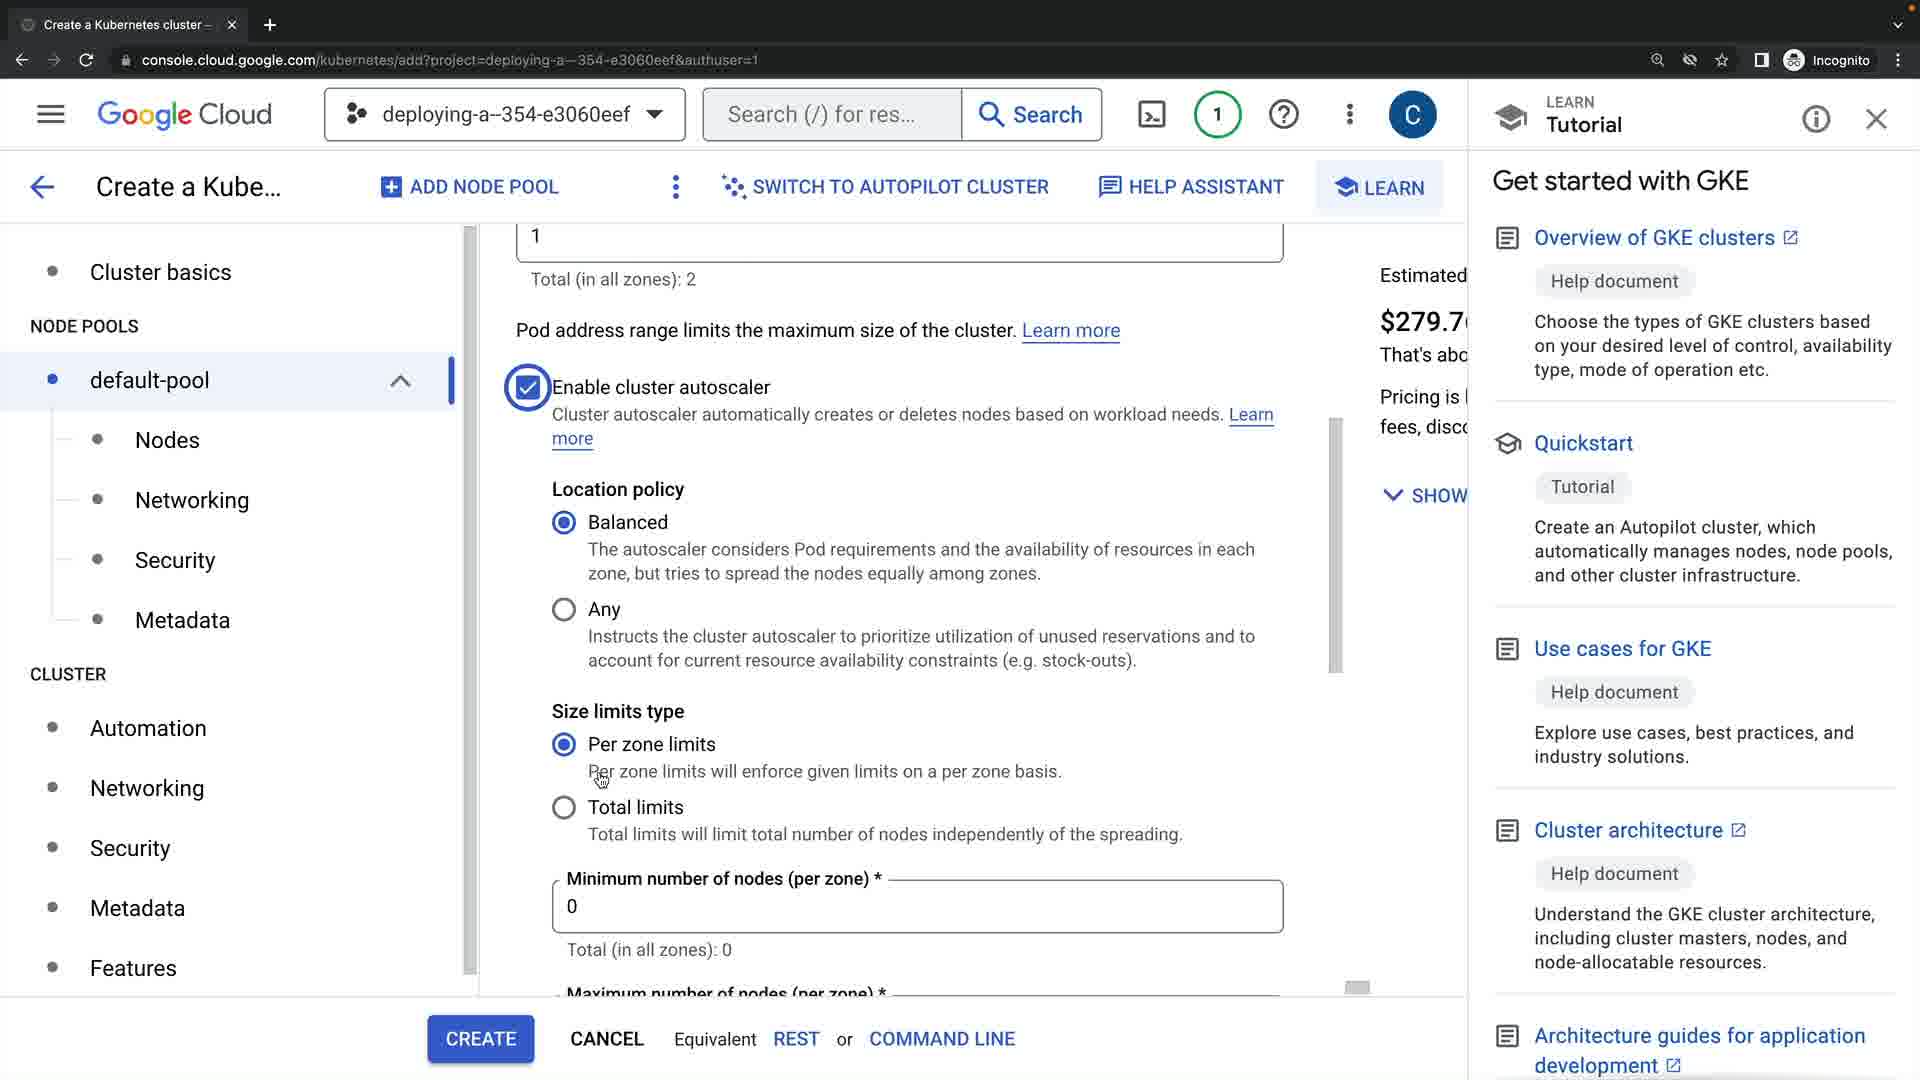Open the notifications badge showing 1

click(1217, 114)
